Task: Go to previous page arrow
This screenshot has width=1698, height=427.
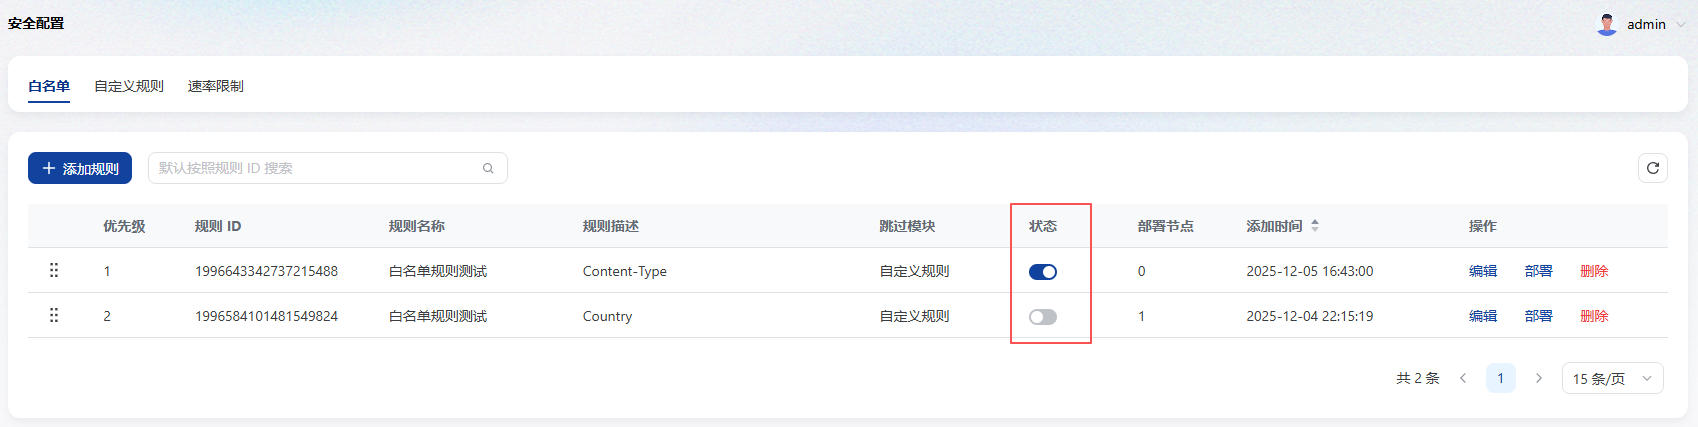Action: (1463, 378)
